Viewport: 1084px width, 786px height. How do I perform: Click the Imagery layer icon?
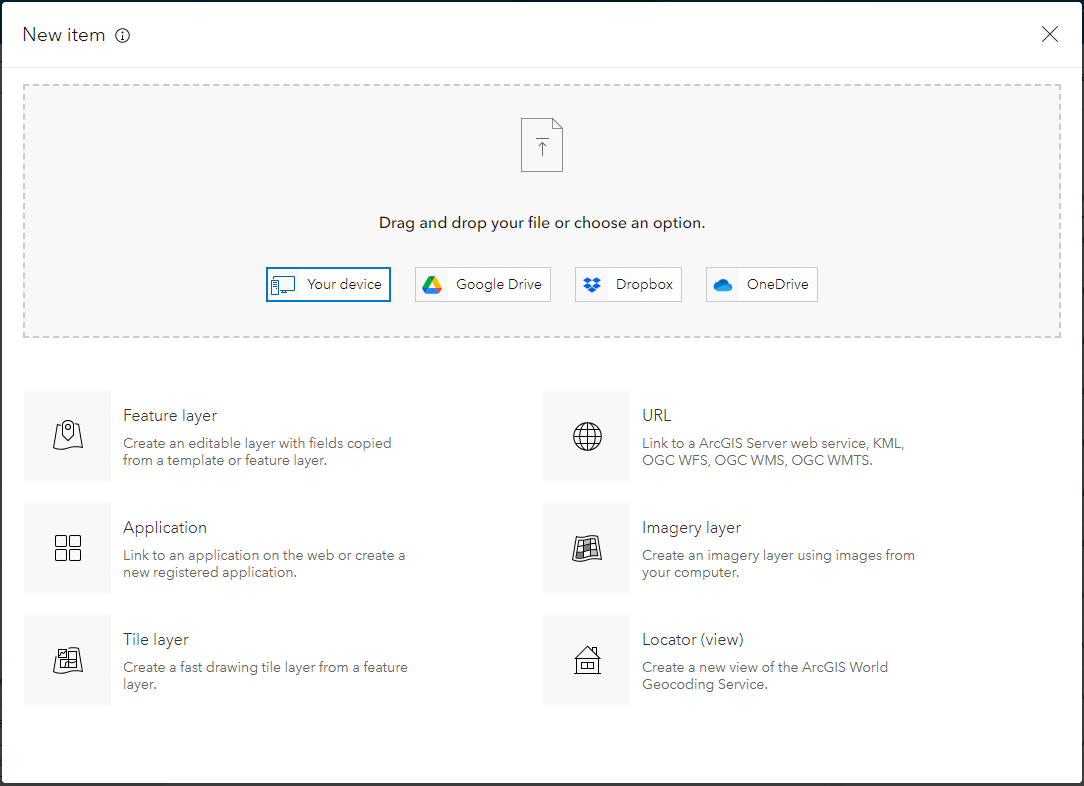pos(587,547)
